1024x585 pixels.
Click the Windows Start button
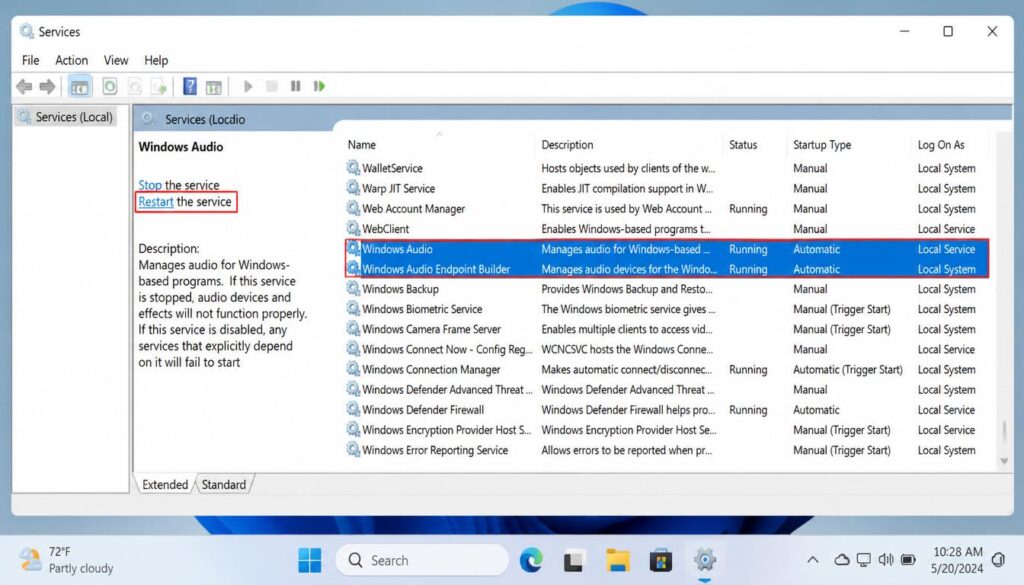tap(310, 560)
